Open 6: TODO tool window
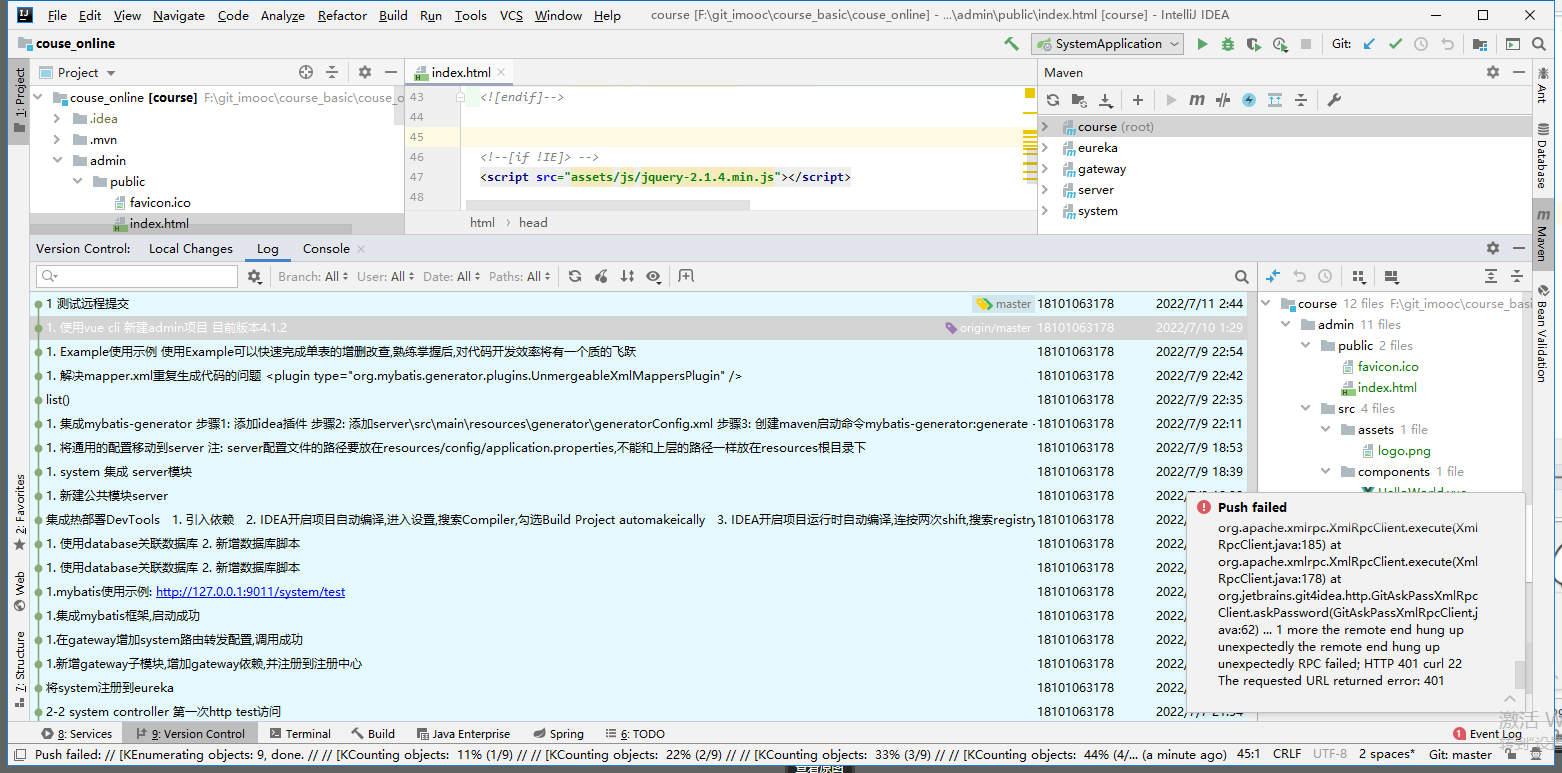 635,734
